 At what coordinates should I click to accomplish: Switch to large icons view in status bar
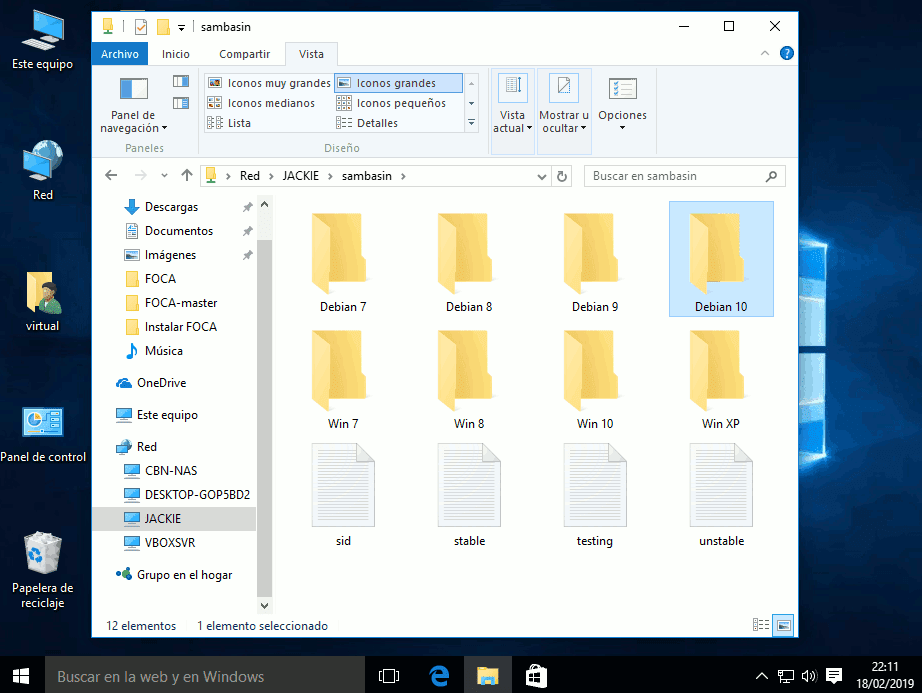point(783,625)
